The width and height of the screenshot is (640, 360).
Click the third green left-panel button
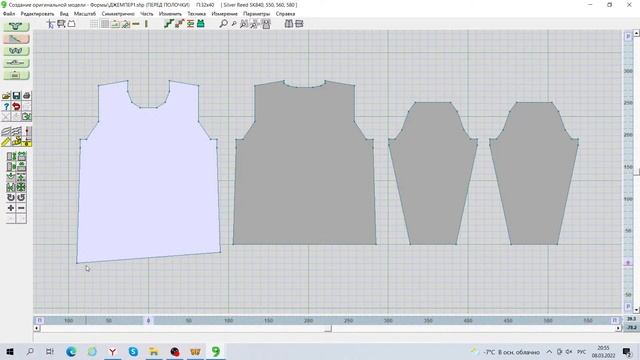point(16,51)
